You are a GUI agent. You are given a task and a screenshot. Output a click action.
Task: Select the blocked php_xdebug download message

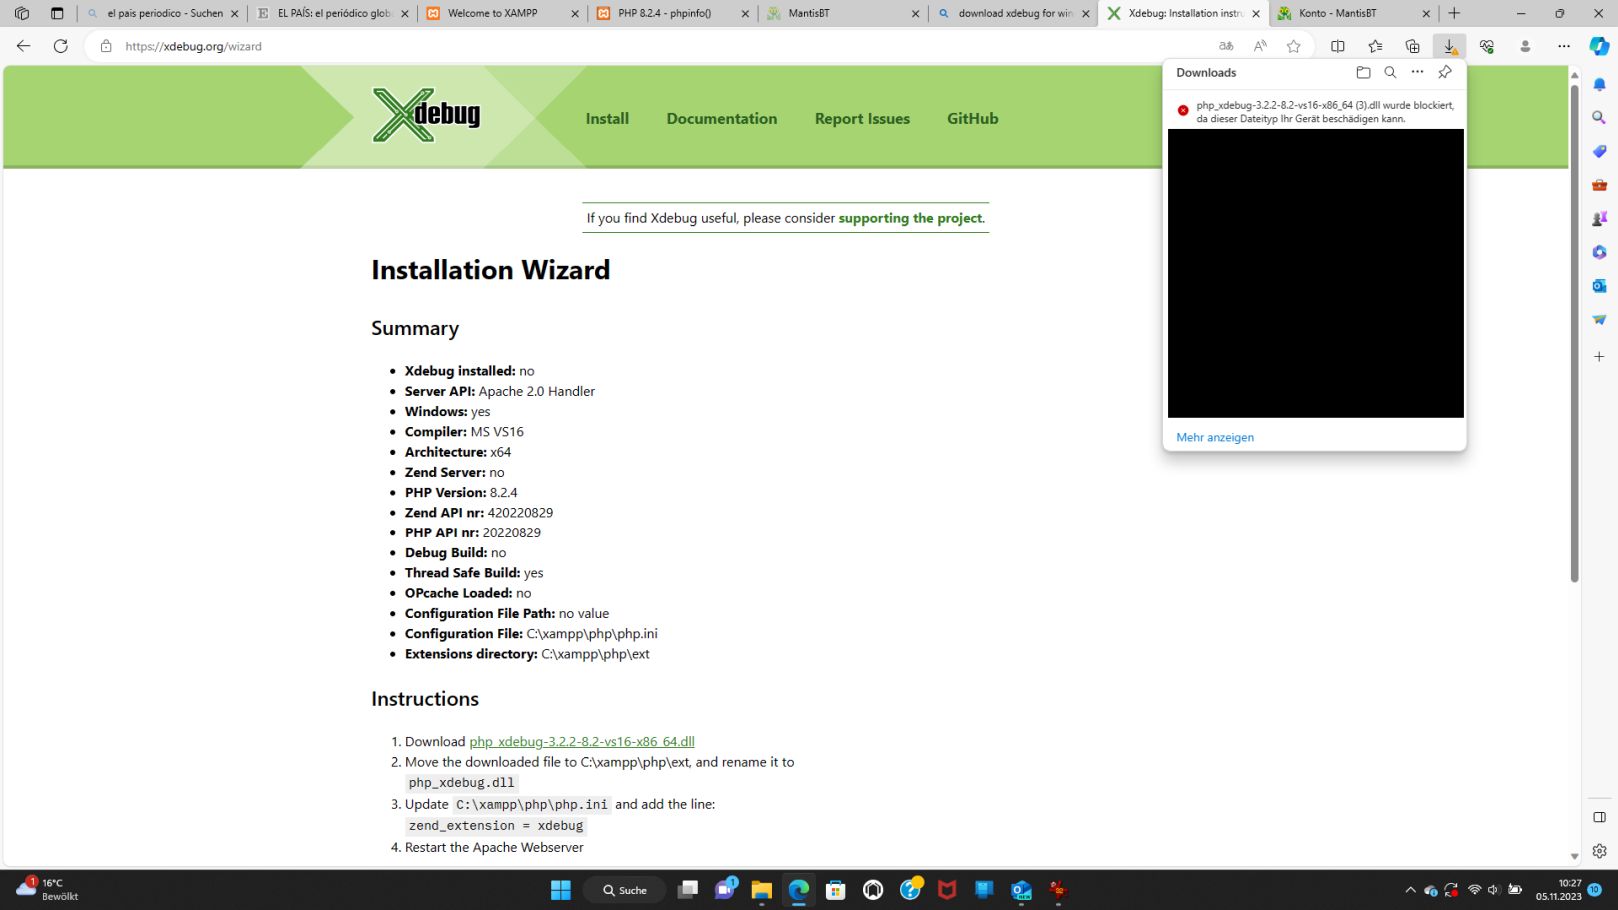(1325, 111)
